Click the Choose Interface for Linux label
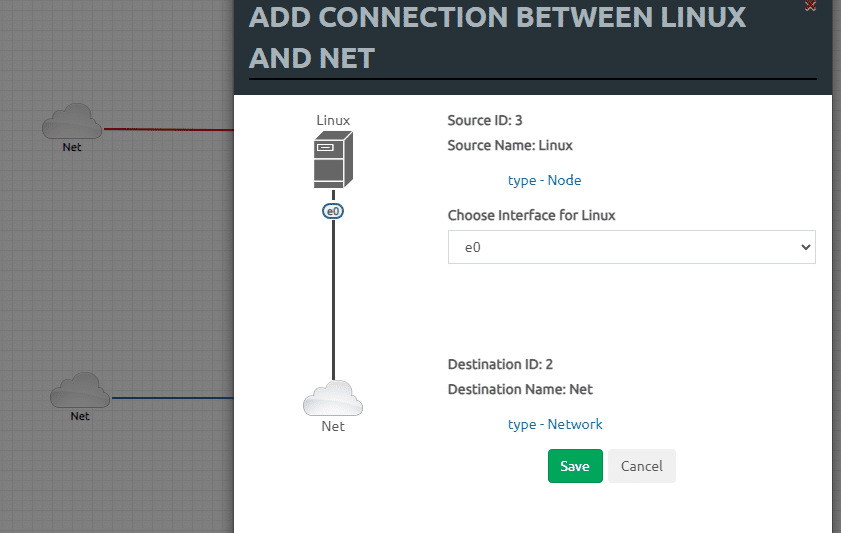 click(531, 215)
